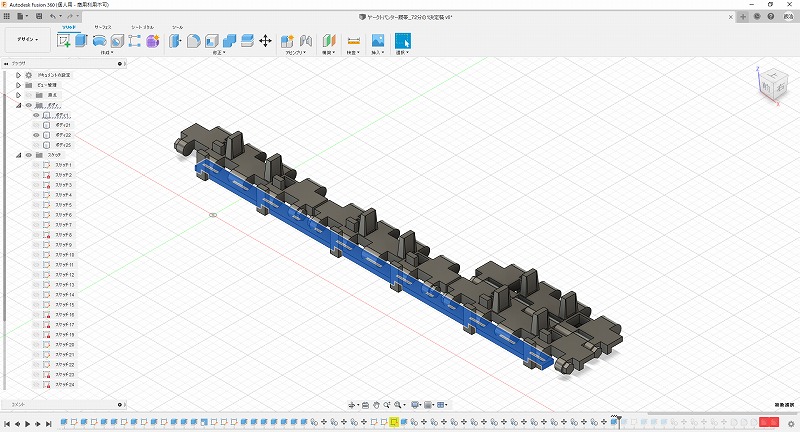Click the Fillet tool icon

[x=194, y=41]
